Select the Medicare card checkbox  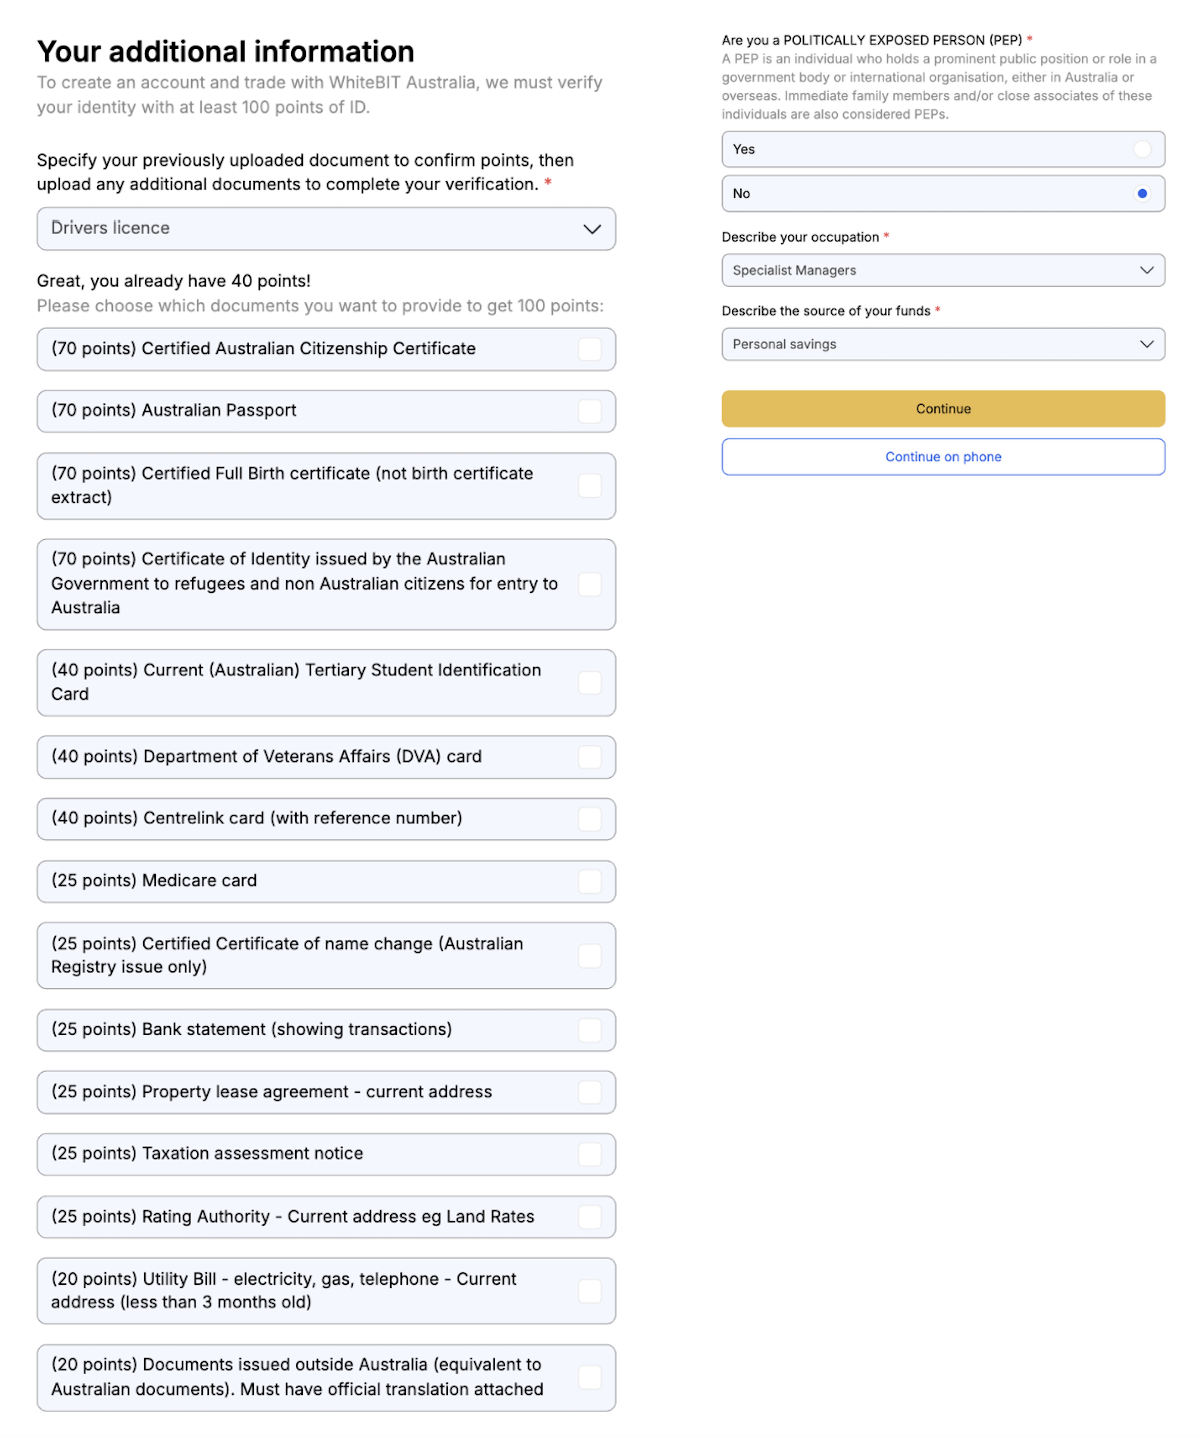(590, 881)
